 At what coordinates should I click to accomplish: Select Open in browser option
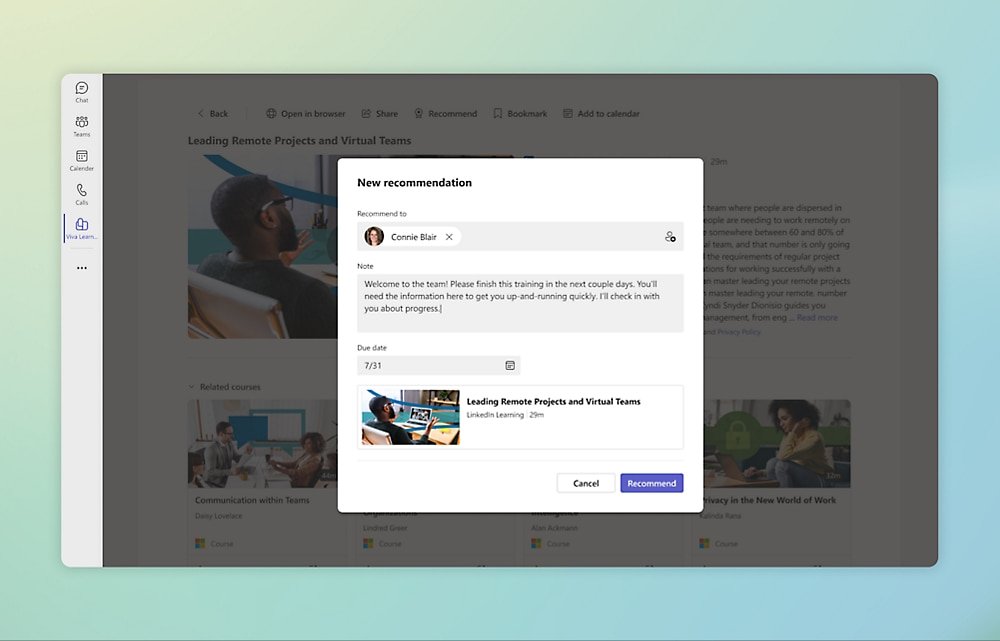305,114
